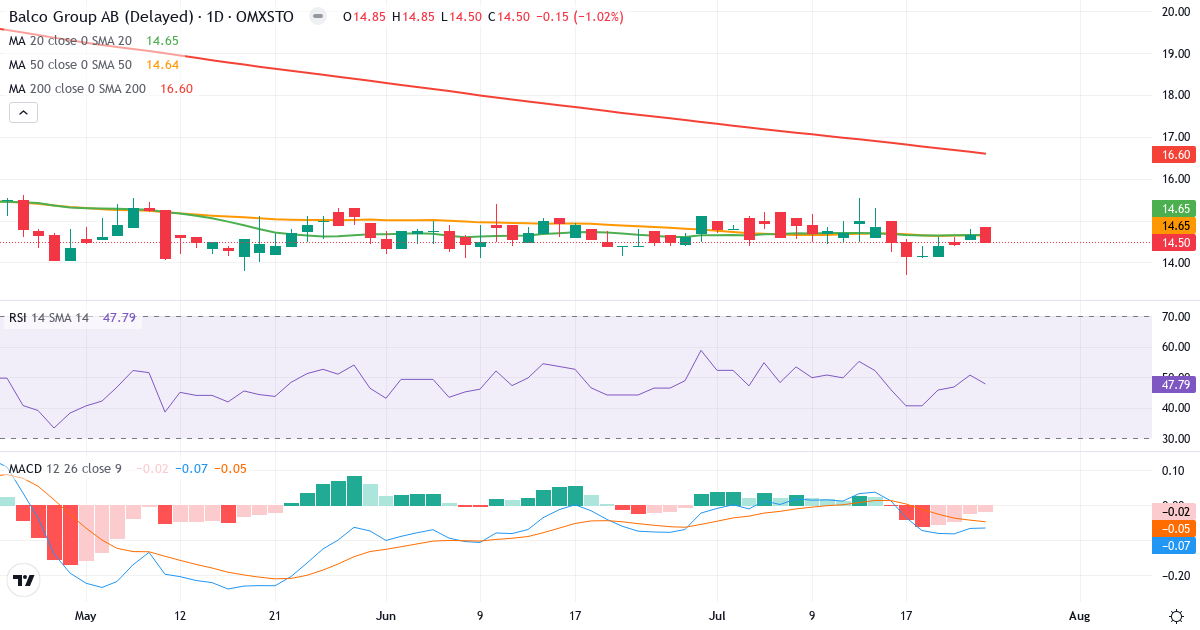Click the 0.10 MACD scale label

click(1174, 470)
